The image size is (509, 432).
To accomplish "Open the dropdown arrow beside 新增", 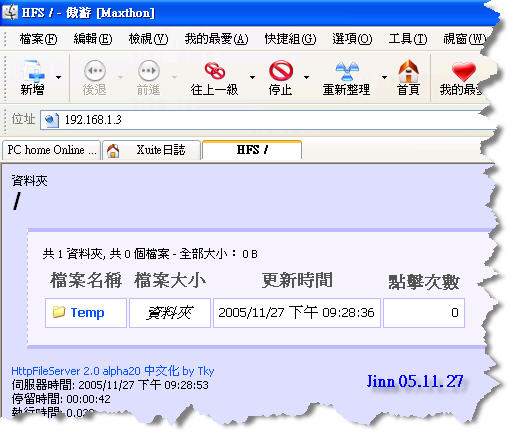I will coord(59,77).
